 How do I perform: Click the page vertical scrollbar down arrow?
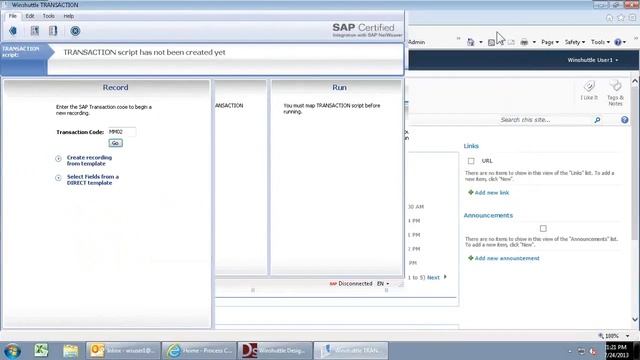click(x=635, y=319)
